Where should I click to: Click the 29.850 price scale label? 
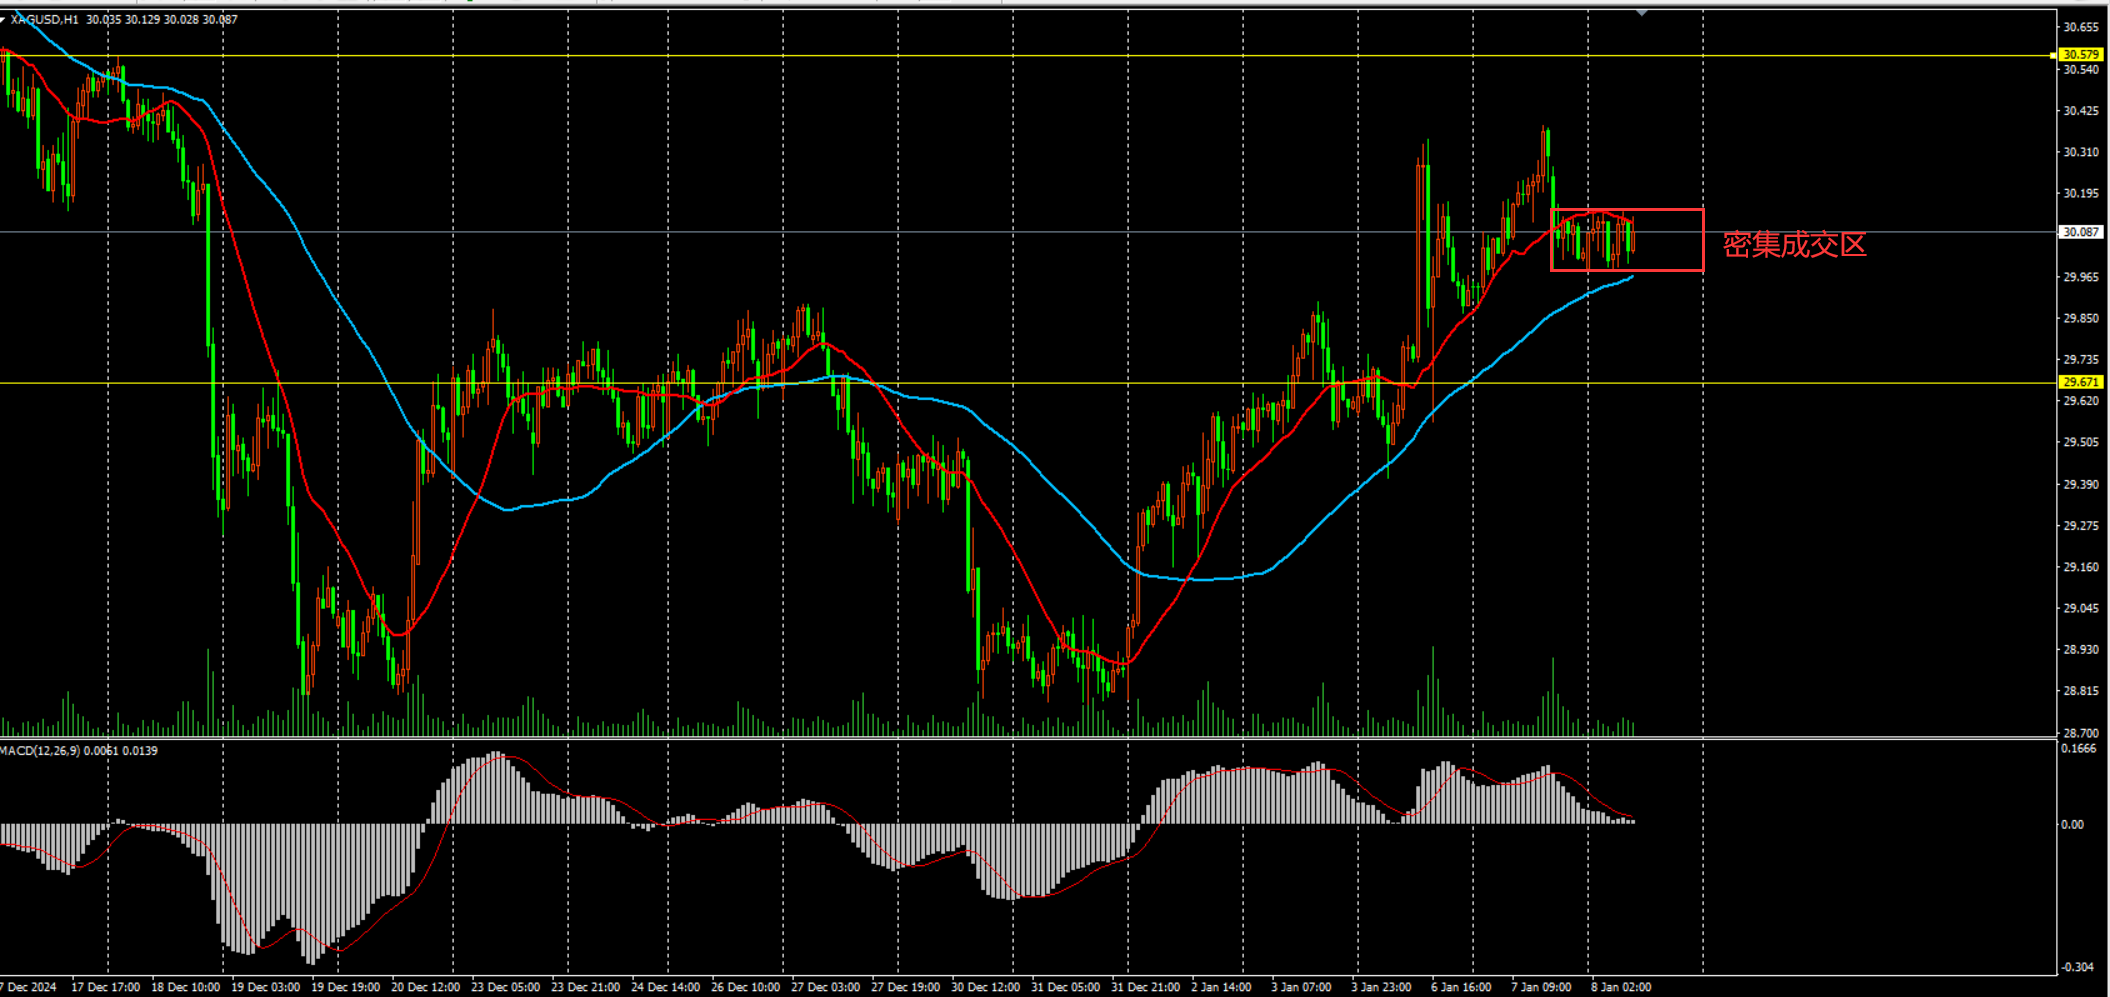coord(2081,318)
